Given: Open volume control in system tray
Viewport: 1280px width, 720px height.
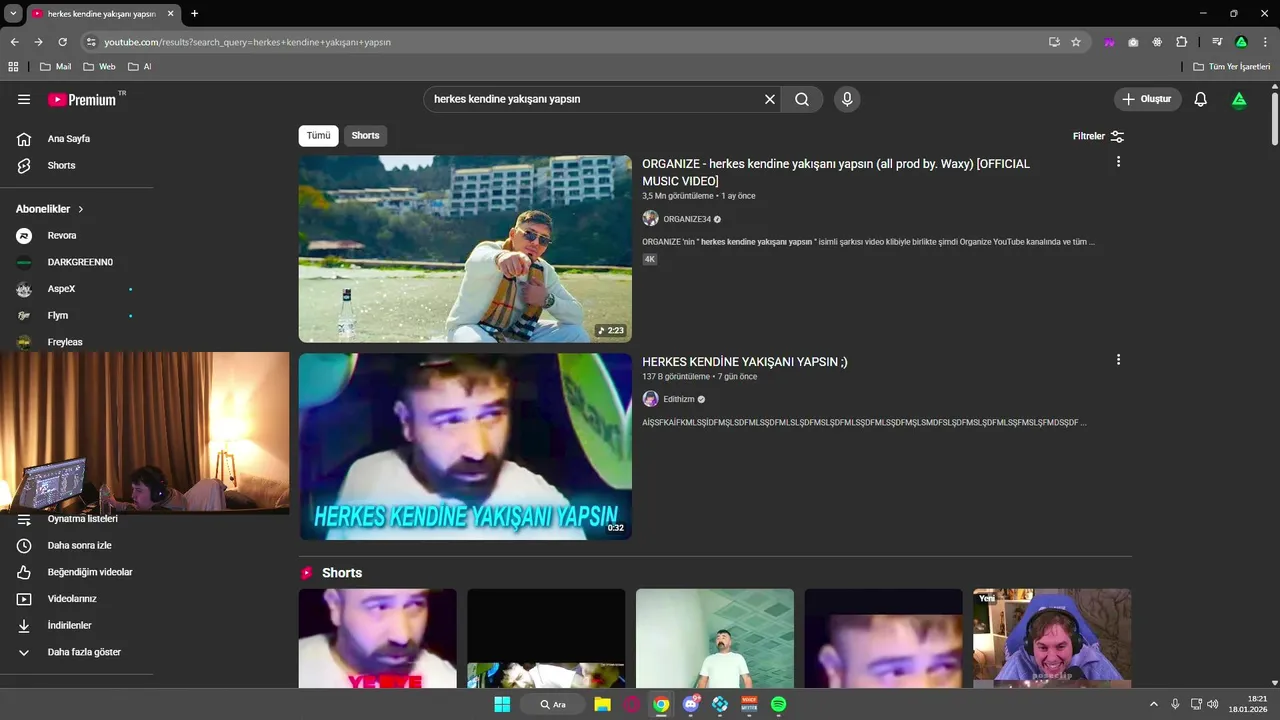Looking at the screenshot, I should tap(1213, 704).
